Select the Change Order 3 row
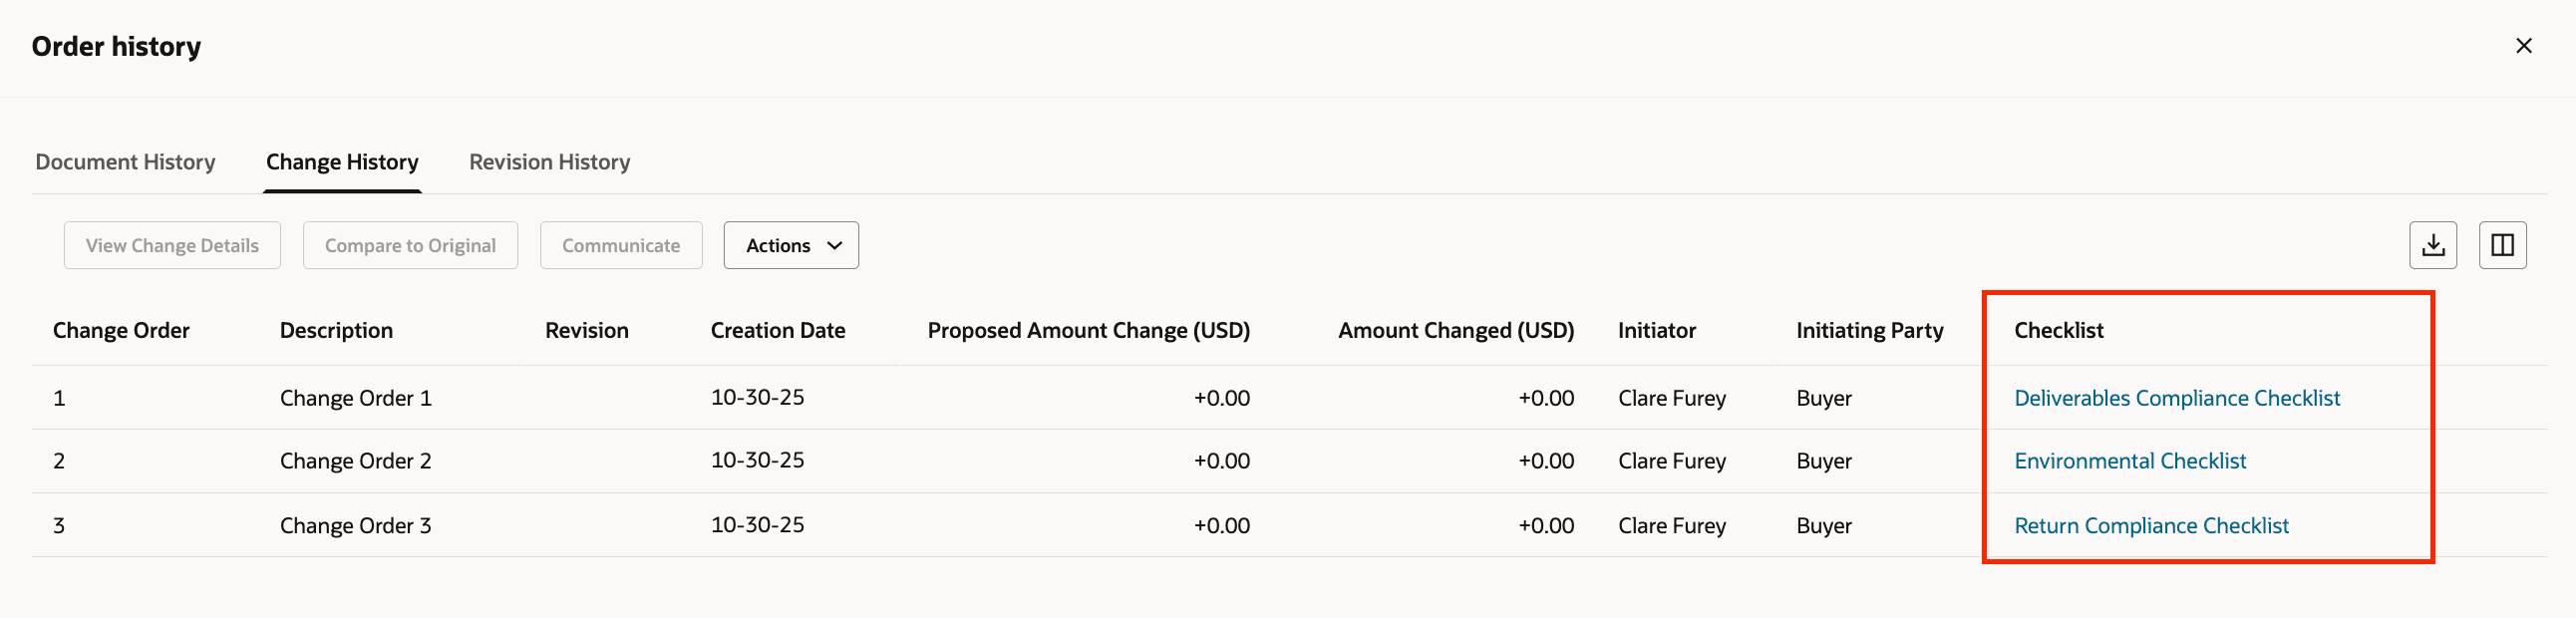The image size is (2576, 618). pos(356,525)
